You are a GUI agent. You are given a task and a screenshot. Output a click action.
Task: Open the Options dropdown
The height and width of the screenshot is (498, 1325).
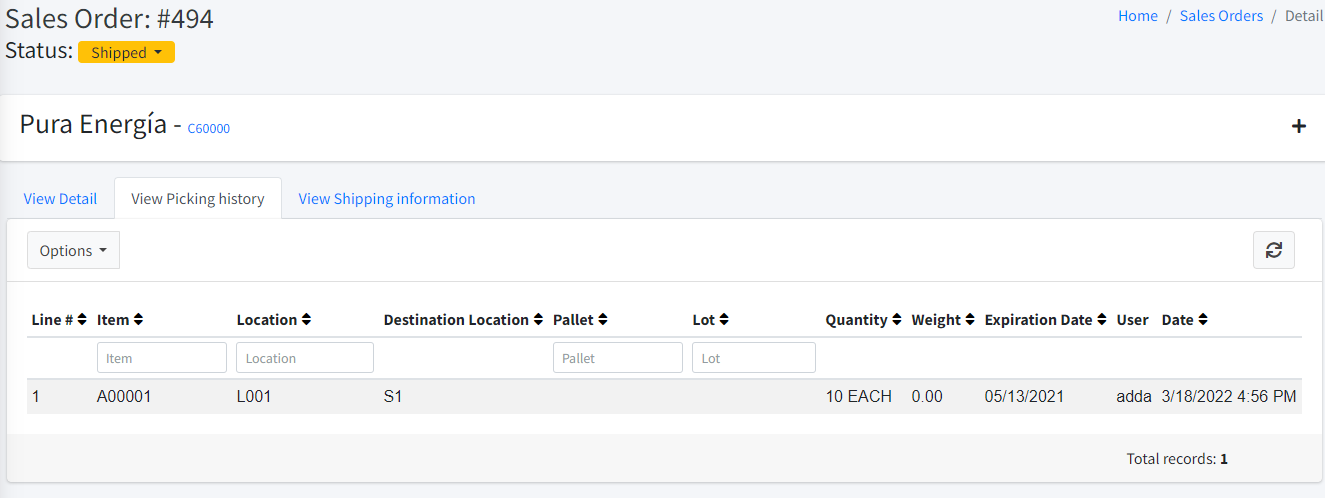point(73,251)
